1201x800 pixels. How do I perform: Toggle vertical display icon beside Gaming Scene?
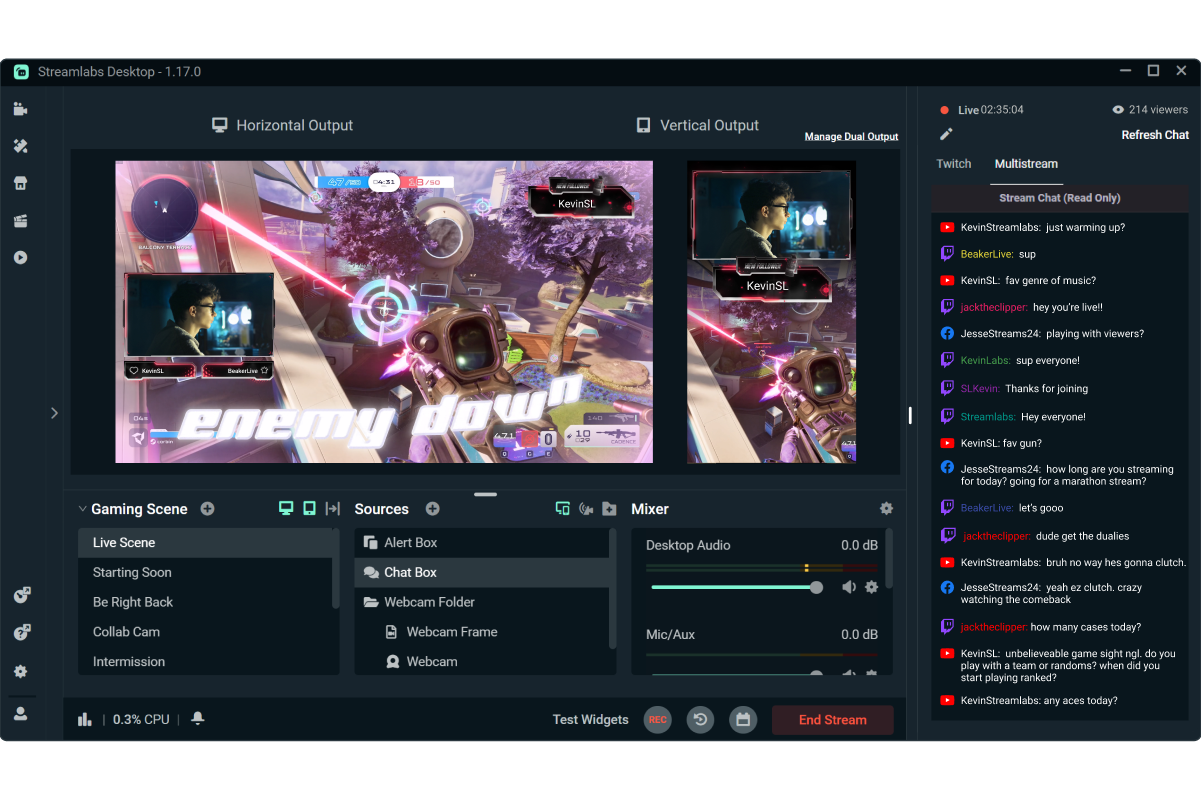[309, 509]
